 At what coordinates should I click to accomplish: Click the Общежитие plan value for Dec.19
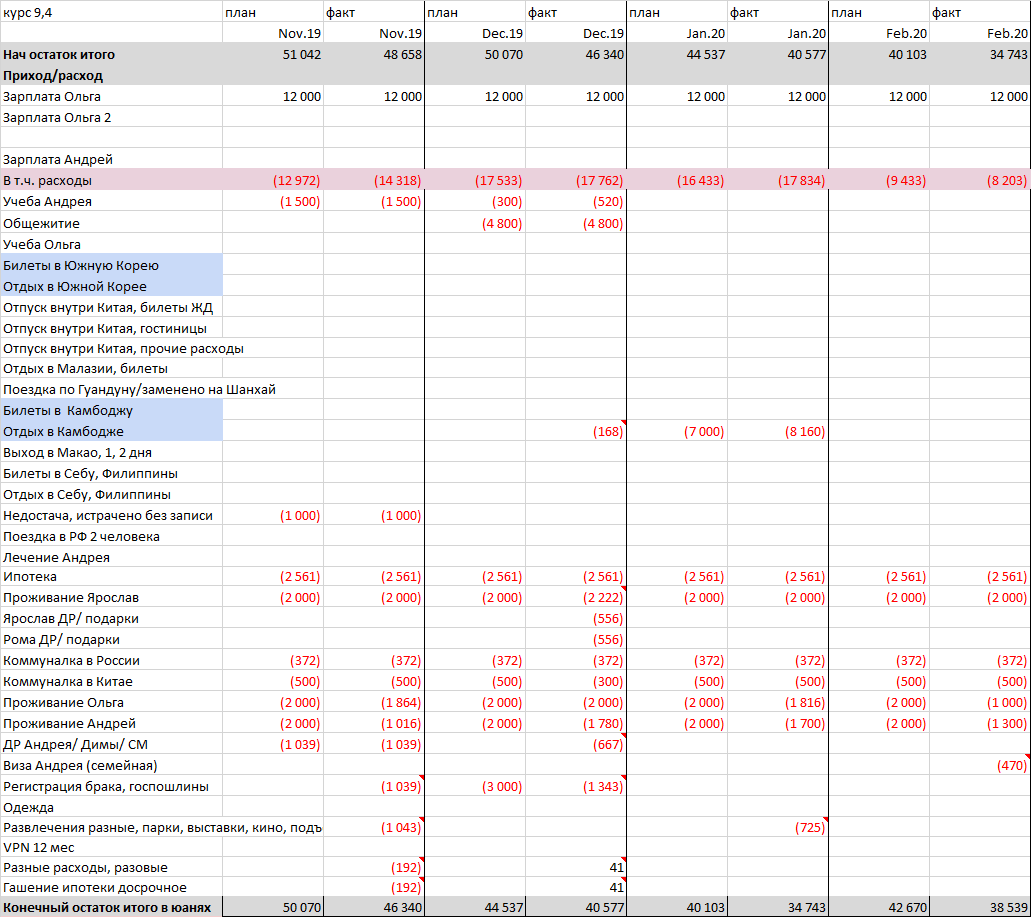point(502,223)
